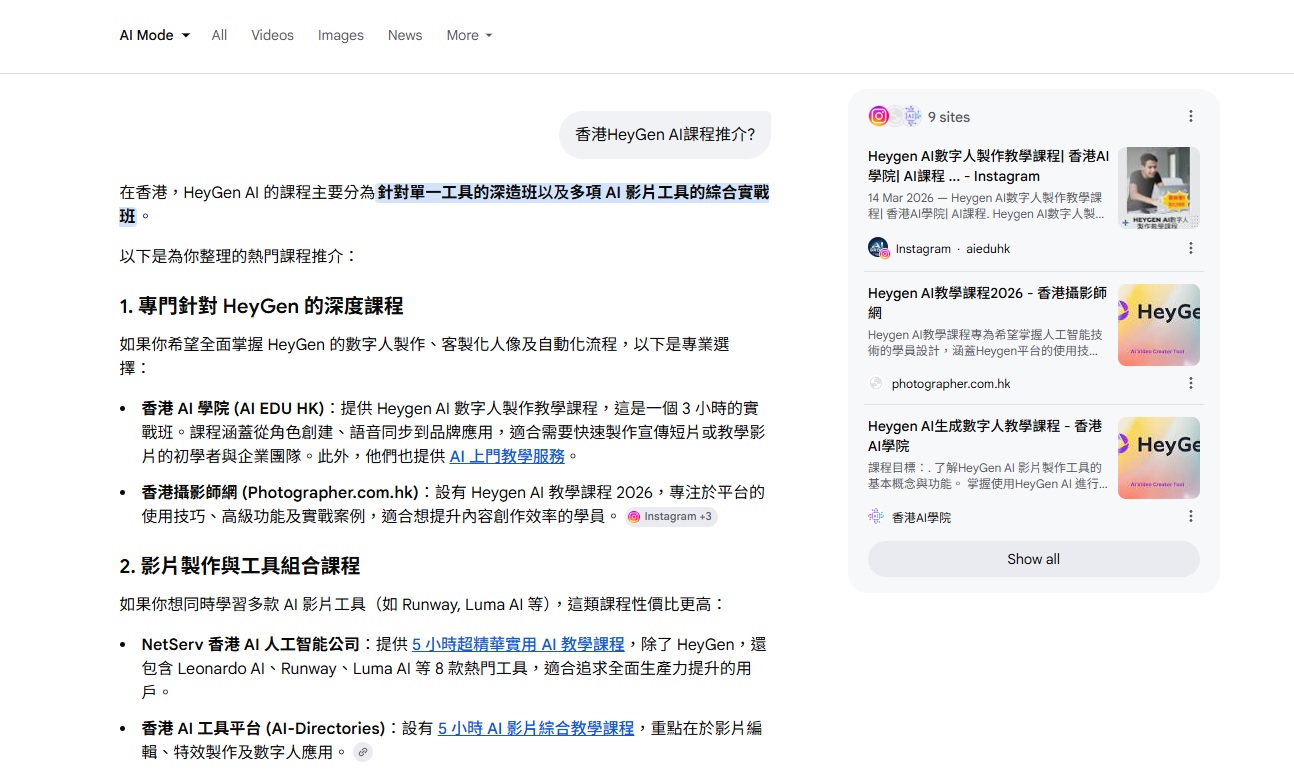Click the Show all sites button
The width and height of the screenshot is (1294, 773).
pos(1034,559)
